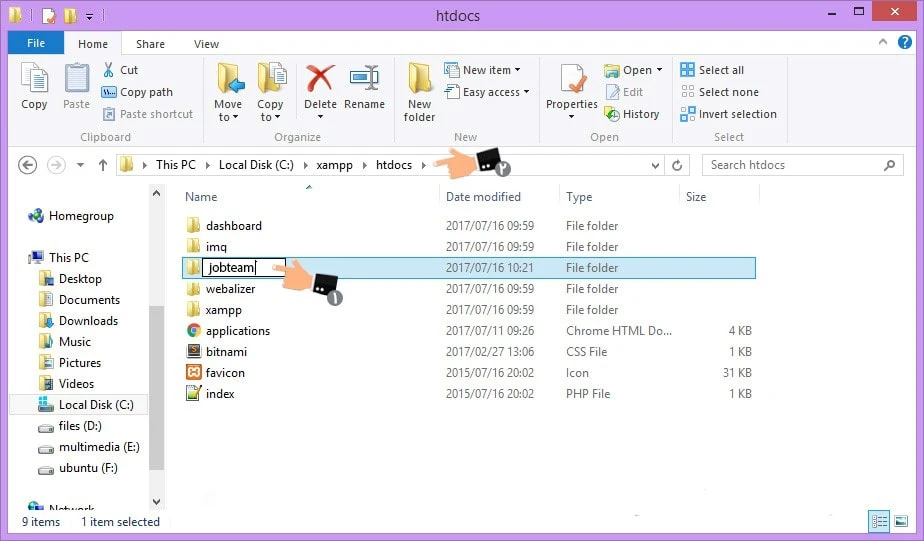The width and height of the screenshot is (924, 541).
Task: Refresh the htdocs folder view
Action: click(x=678, y=165)
